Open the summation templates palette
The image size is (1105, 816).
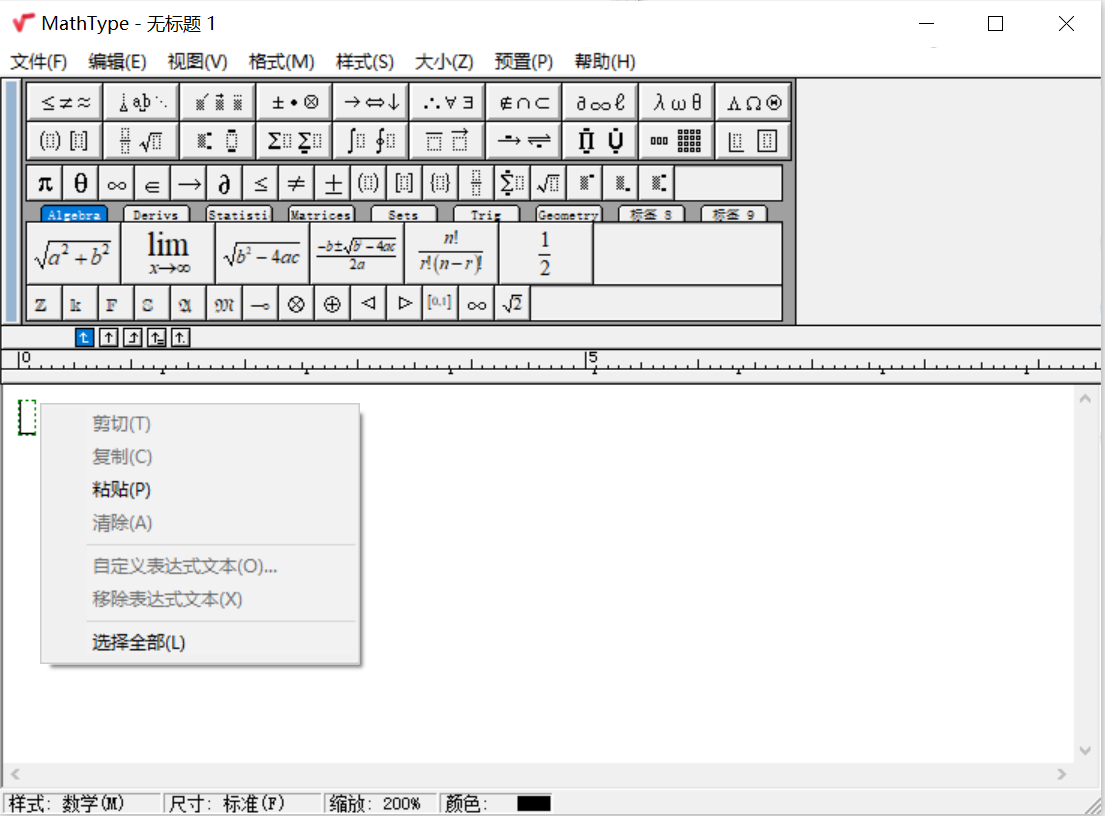[295, 141]
